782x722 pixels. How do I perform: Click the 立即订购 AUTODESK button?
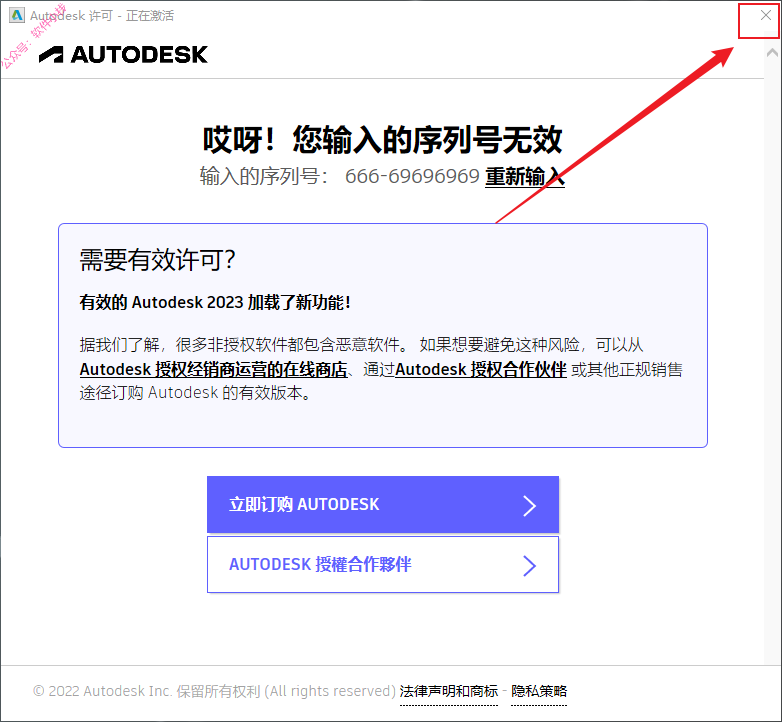383,505
